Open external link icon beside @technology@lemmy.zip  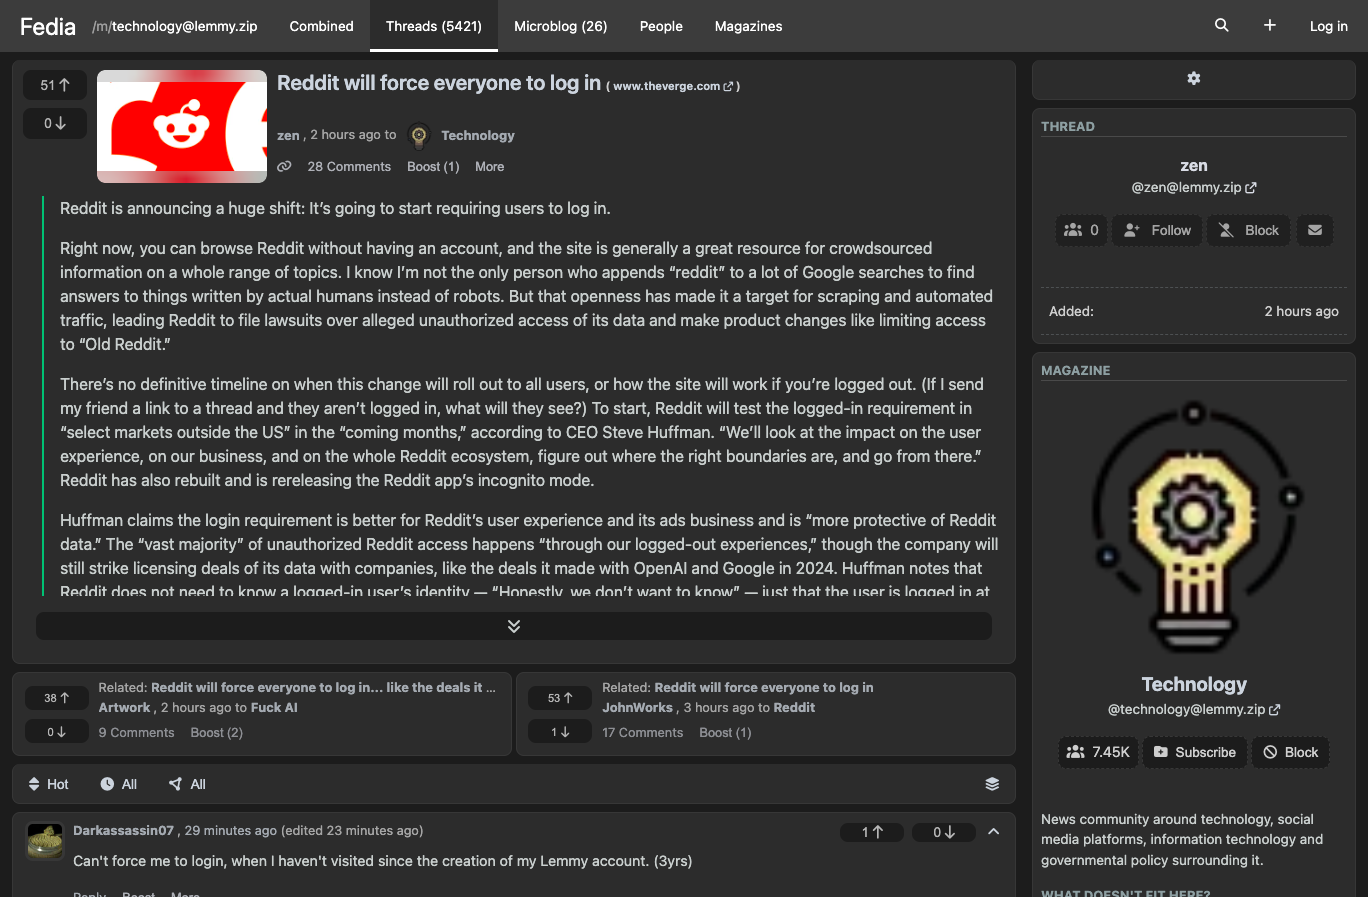tap(1275, 710)
